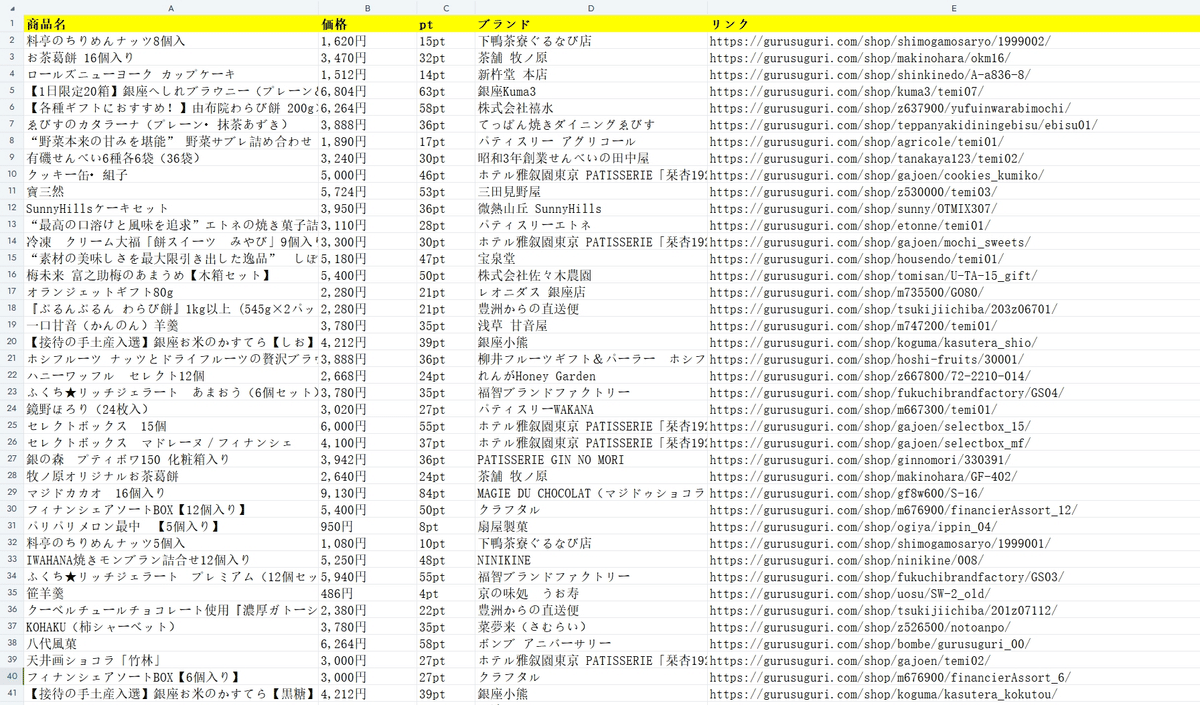This screenshot has width=1200, height=705.
Task: Click the price cell 950円
Action: (x=367, y=526)
